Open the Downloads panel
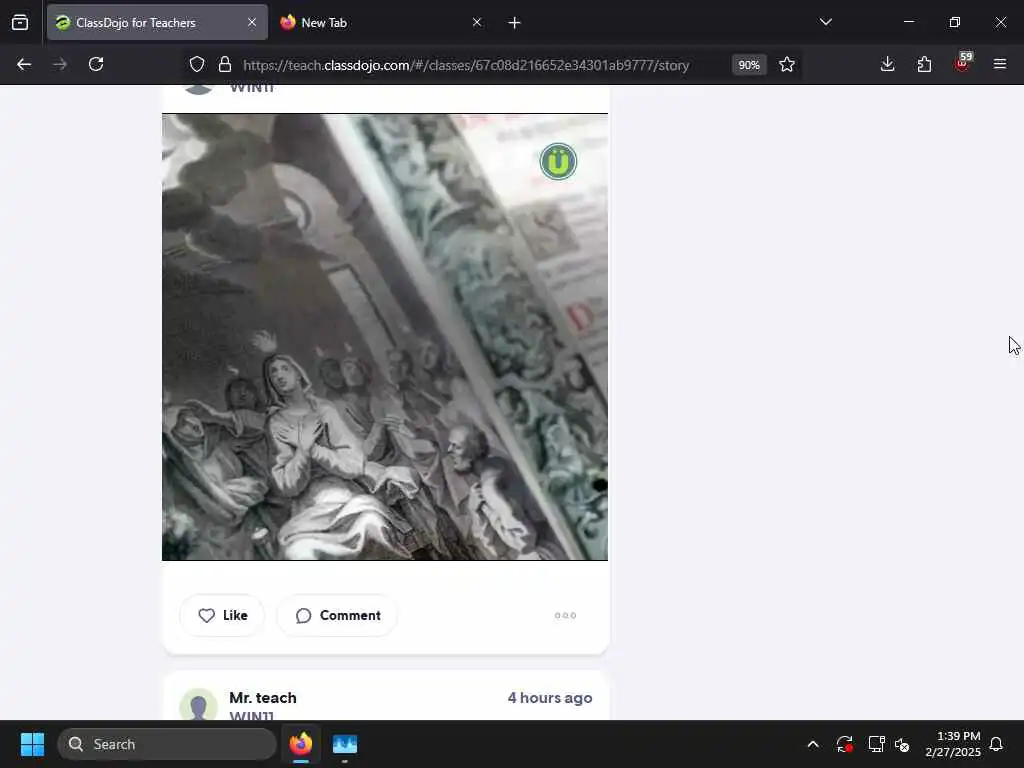Image resolution: width=1024 pixels, height=768 pixels. coord(887,64)
